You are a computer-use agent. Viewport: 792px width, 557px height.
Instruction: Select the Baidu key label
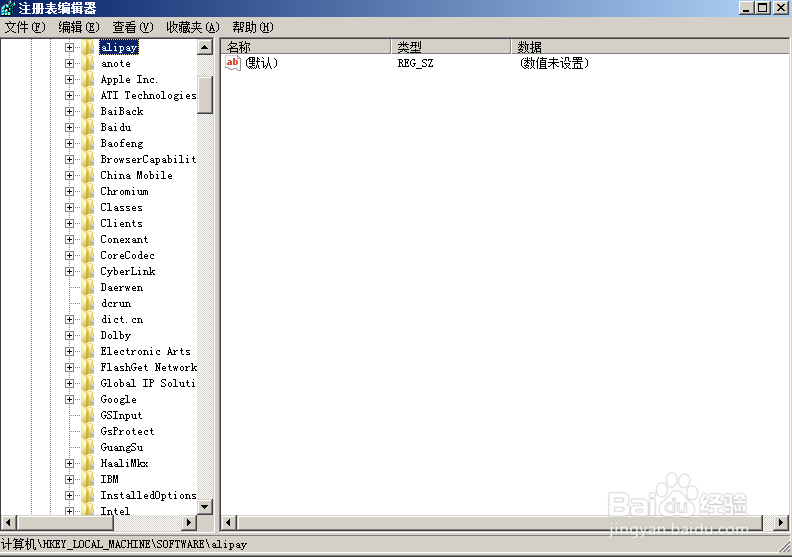tap(116, 127)
